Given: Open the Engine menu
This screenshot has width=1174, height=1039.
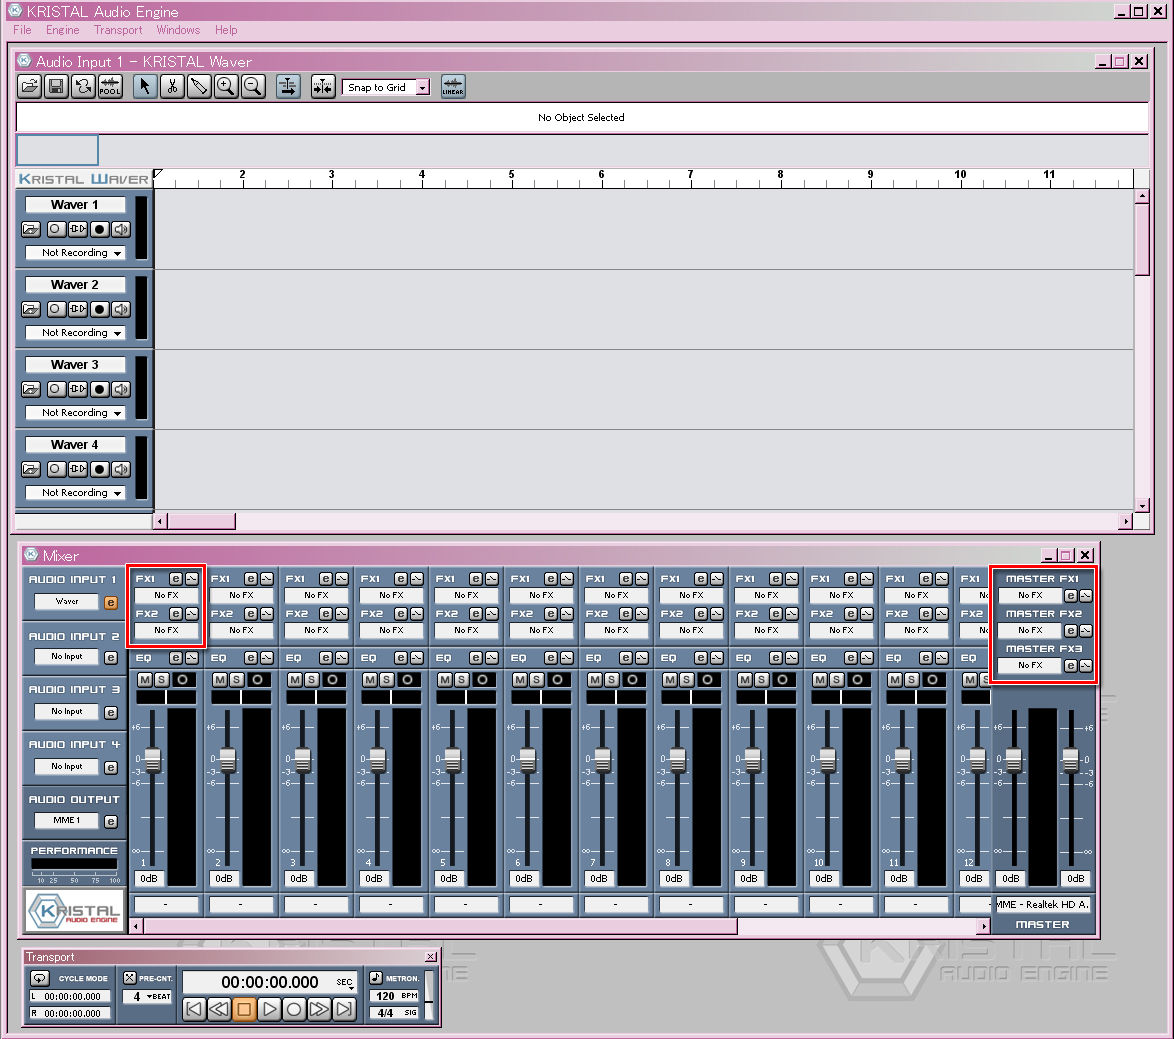Looking at the screenshot, I should pyautogui.click(x=62, y=30).
